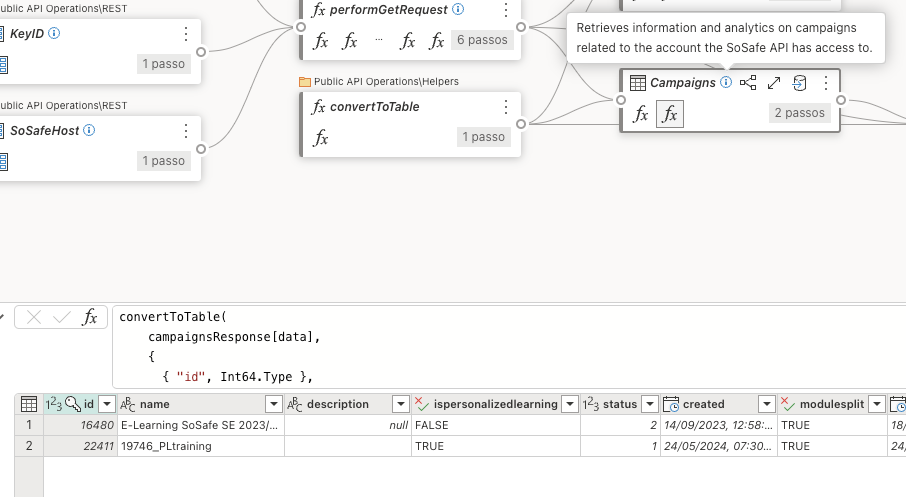Open the filter dropdown for the name column
The image size is (906, 497).
pyautogui.click(x=273, y=404)
